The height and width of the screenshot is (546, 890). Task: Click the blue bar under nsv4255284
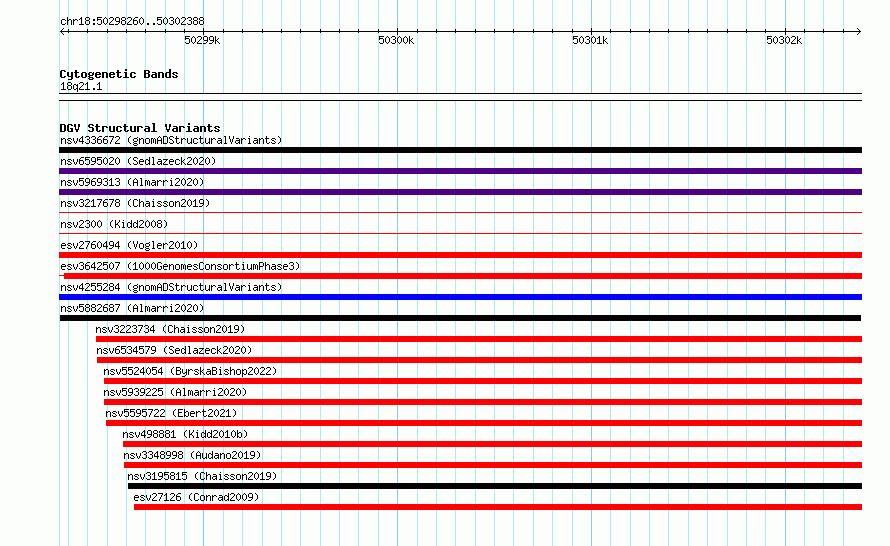coord(460,297)
